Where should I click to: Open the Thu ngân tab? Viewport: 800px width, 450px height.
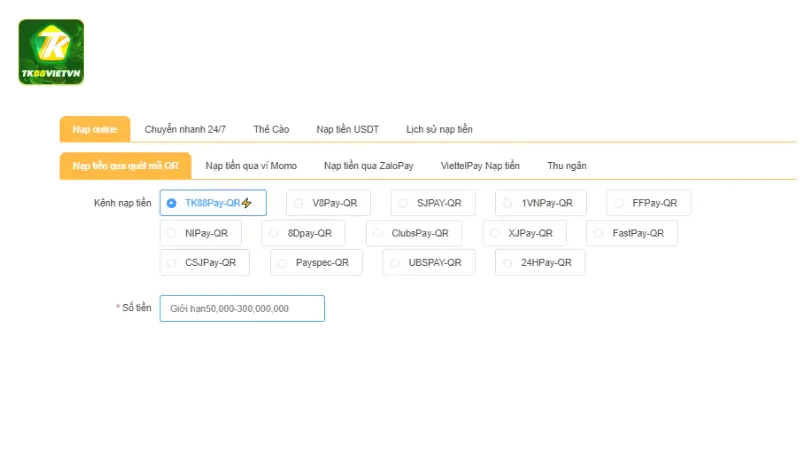click(x=567, y=166)
